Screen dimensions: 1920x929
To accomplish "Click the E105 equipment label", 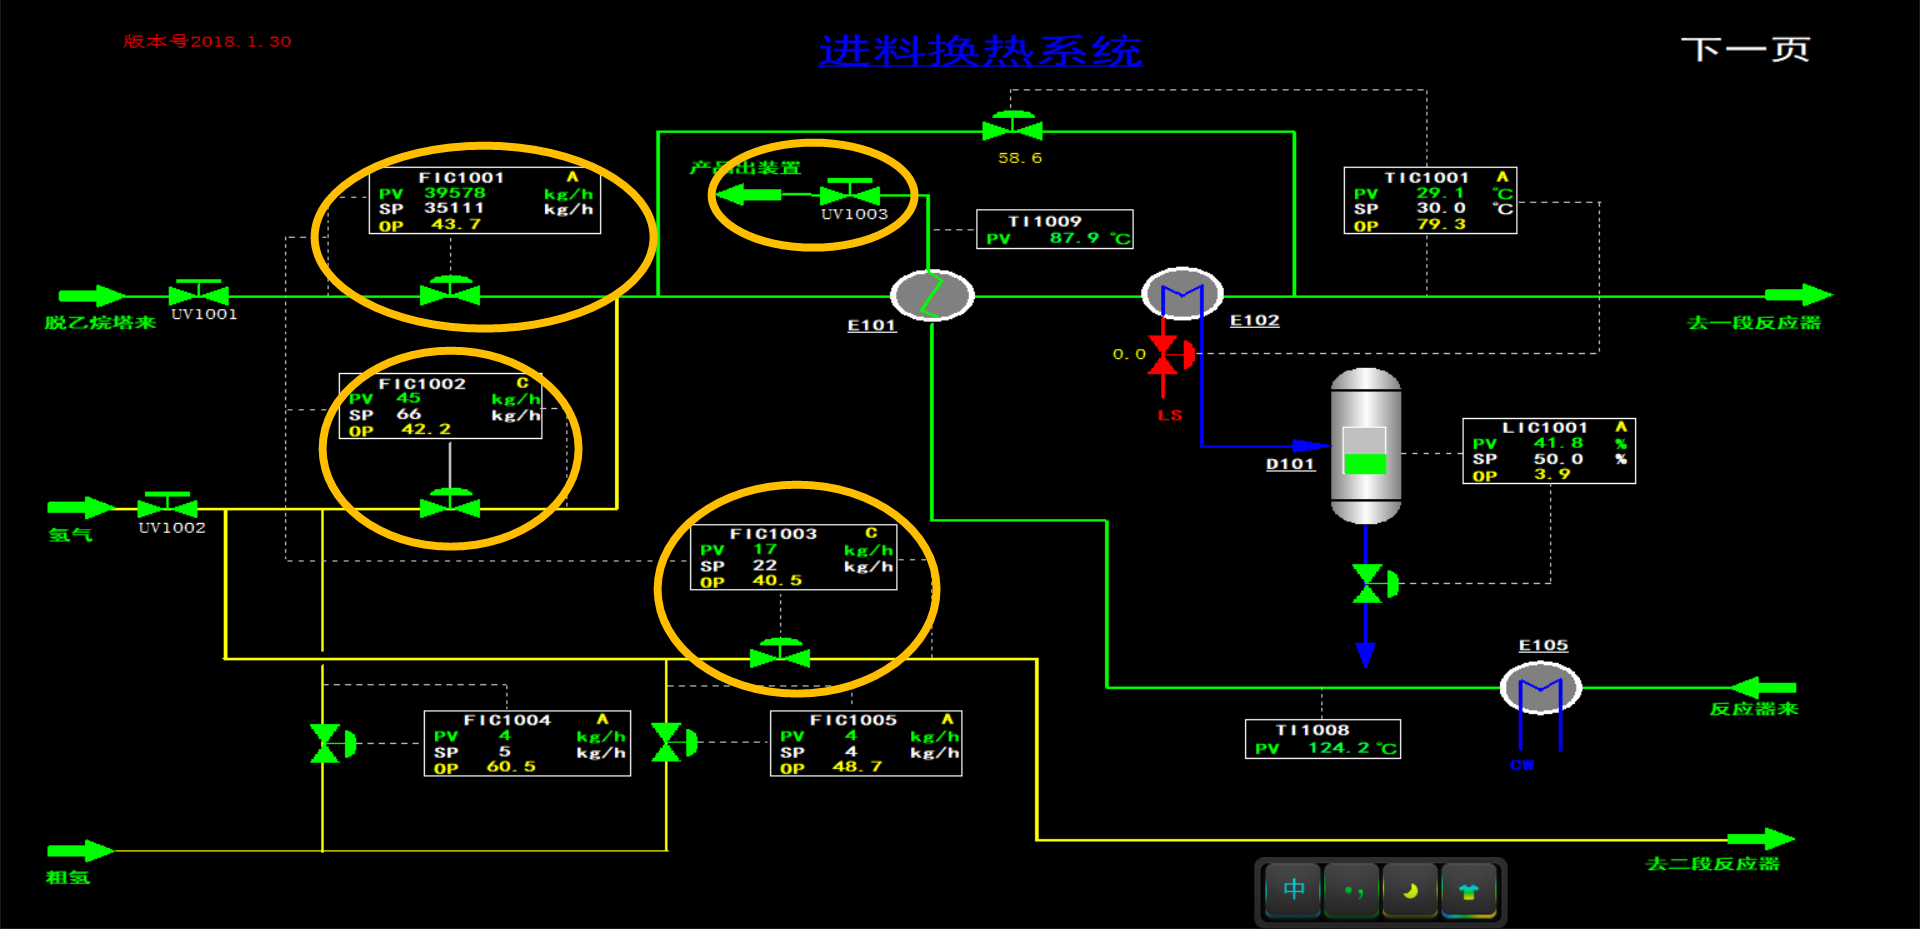I will pos(1543,646).
